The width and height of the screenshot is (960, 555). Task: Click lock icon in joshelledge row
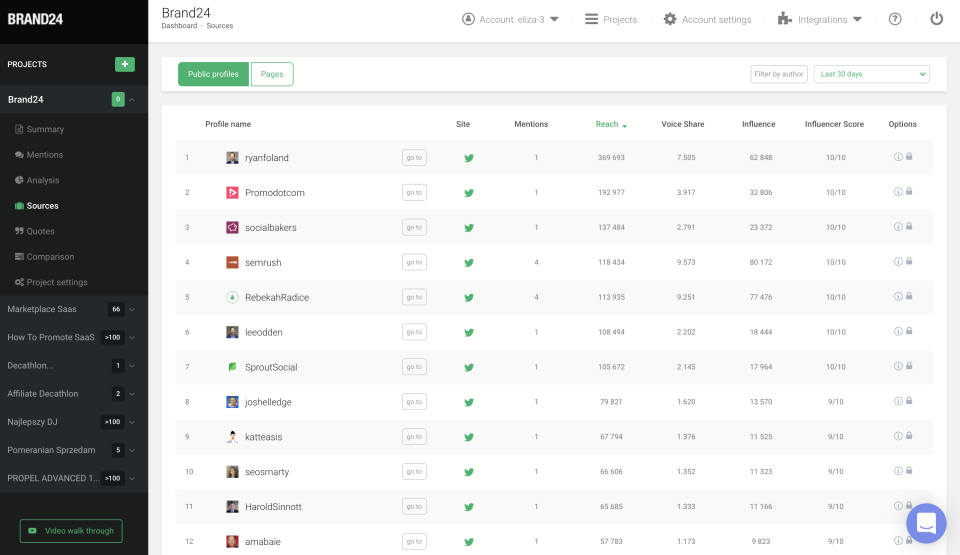[909, 401]
